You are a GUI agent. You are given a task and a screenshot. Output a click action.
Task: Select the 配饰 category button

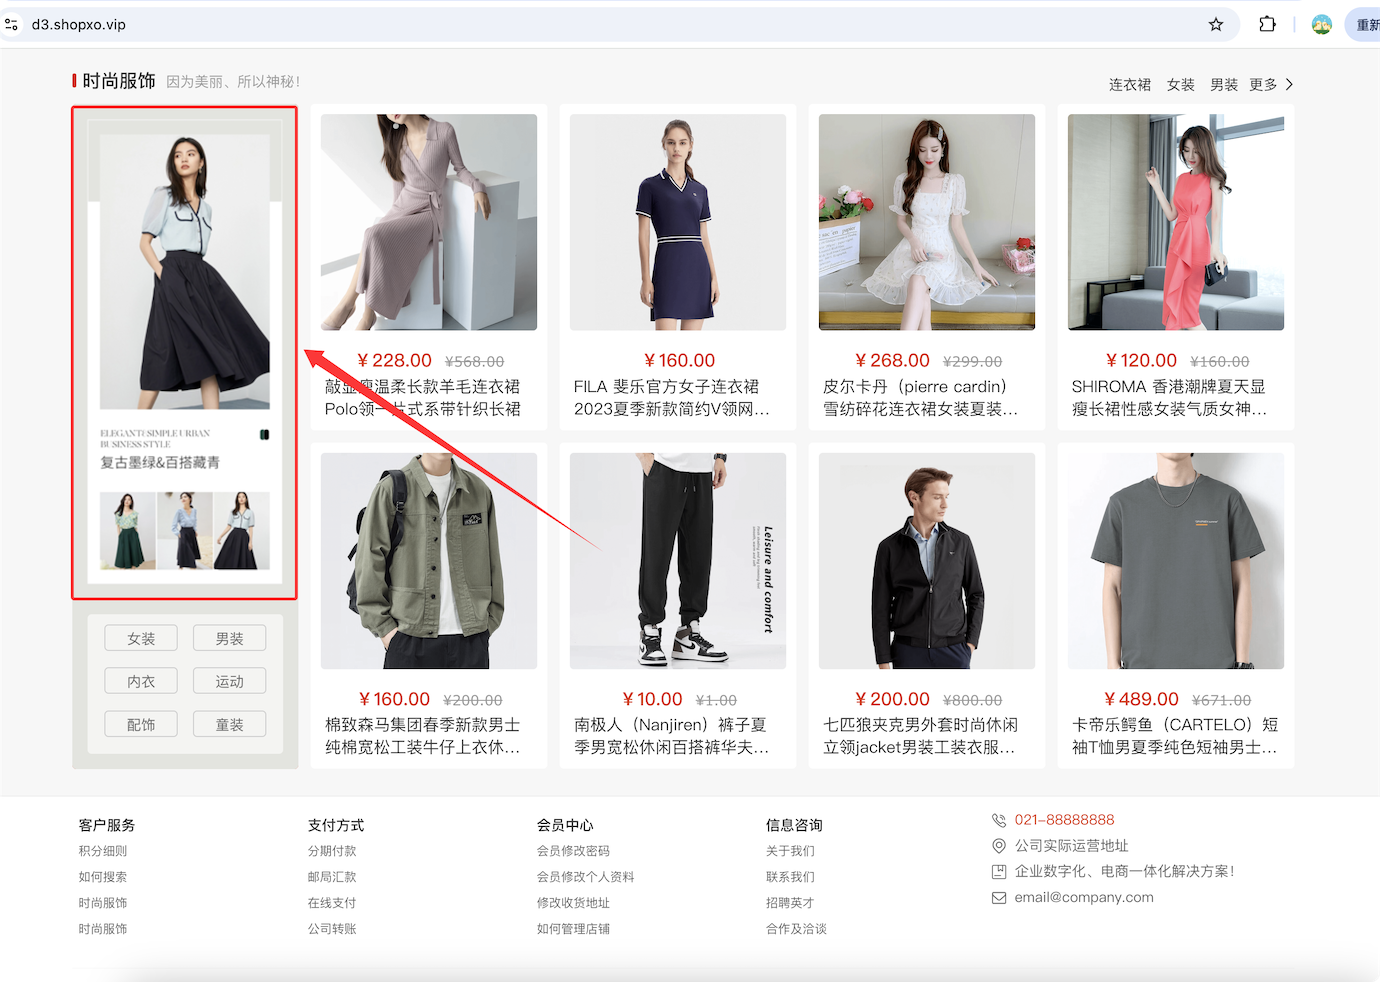141,724
